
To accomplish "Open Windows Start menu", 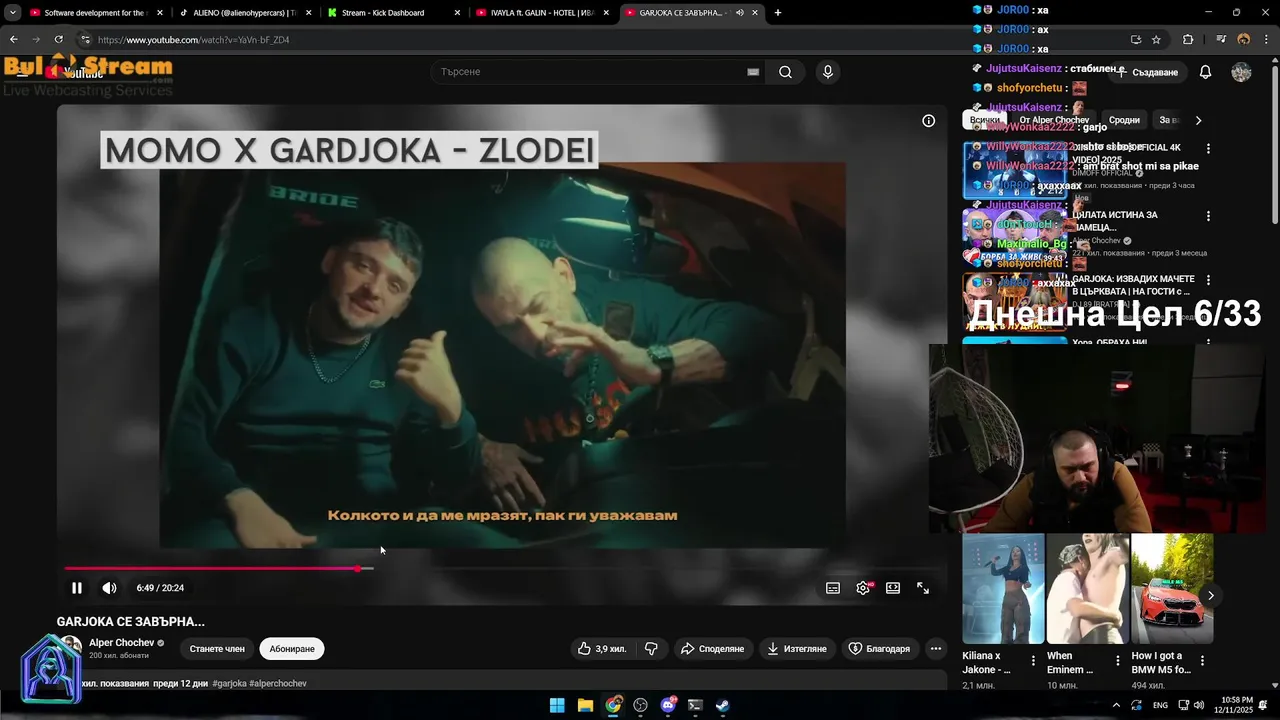I will click(x=557, y=705).
